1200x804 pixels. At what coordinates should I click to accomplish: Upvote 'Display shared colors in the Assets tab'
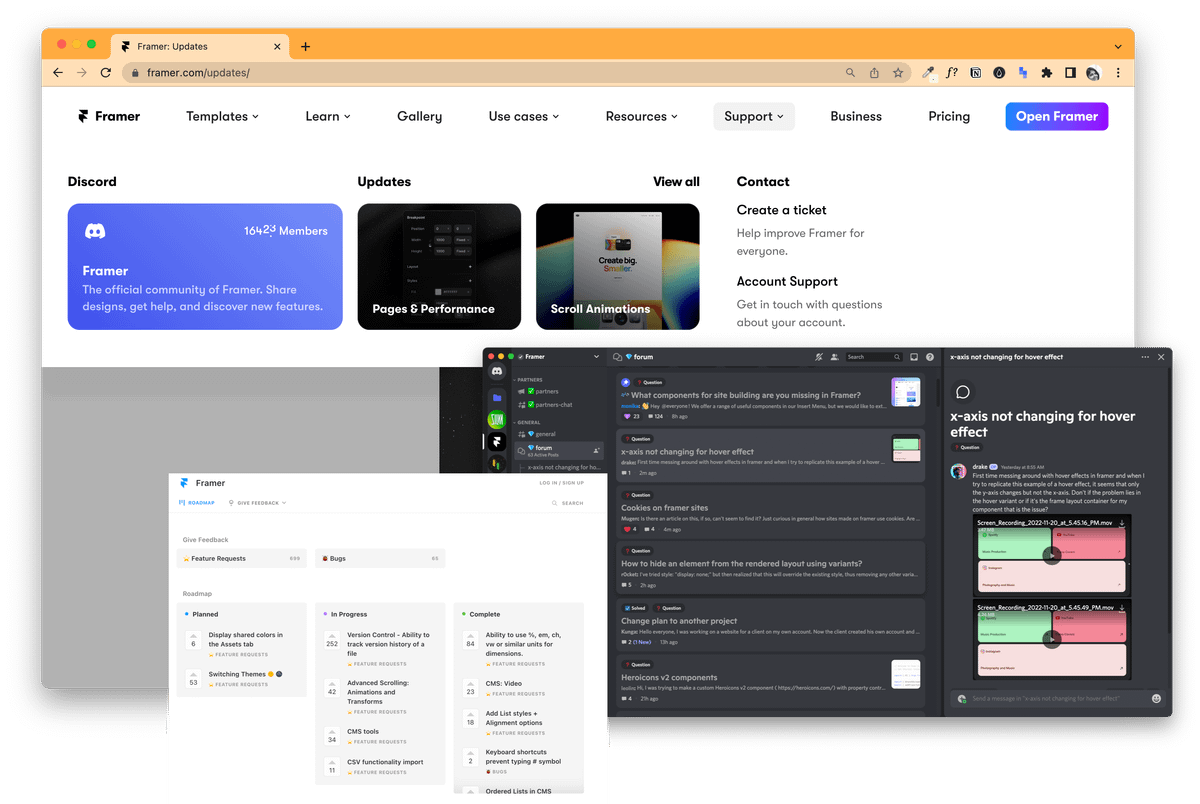point(193,640)
